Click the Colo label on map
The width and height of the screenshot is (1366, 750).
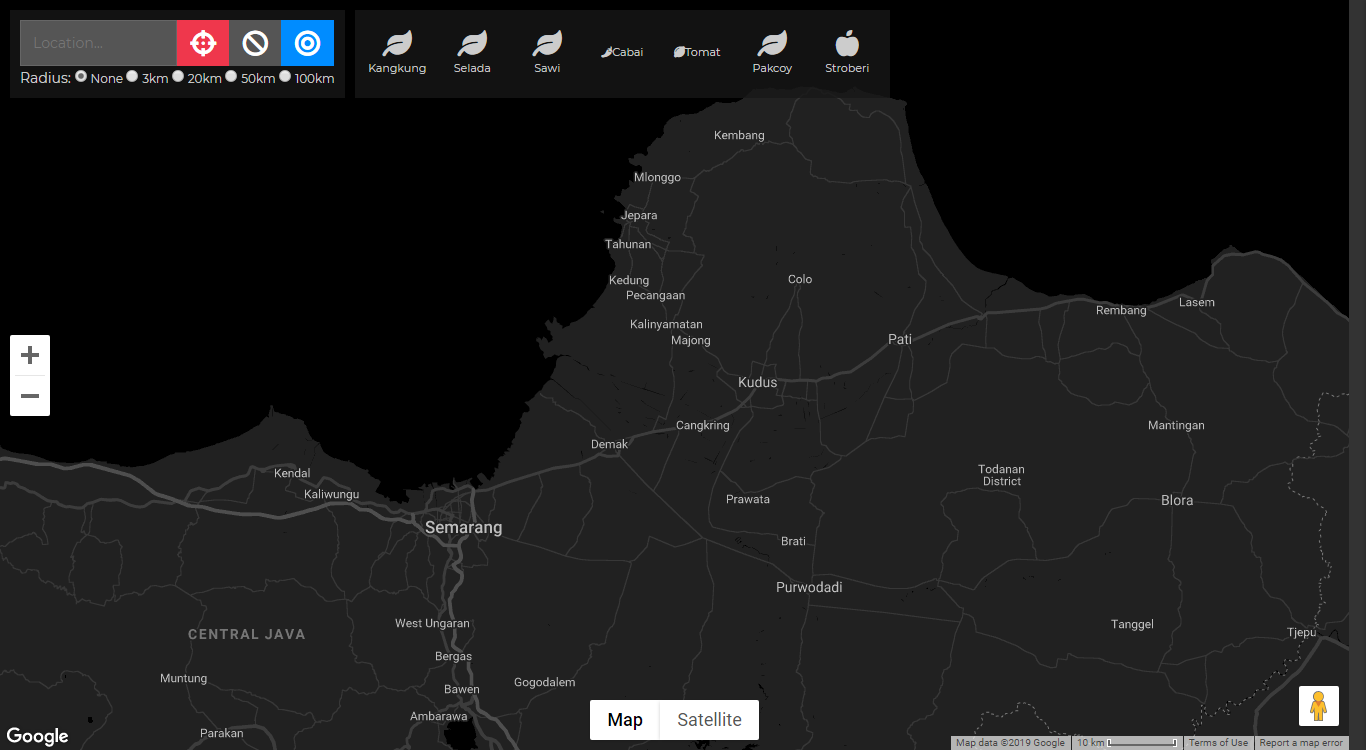pyautogui.click(x=800, y=279)
